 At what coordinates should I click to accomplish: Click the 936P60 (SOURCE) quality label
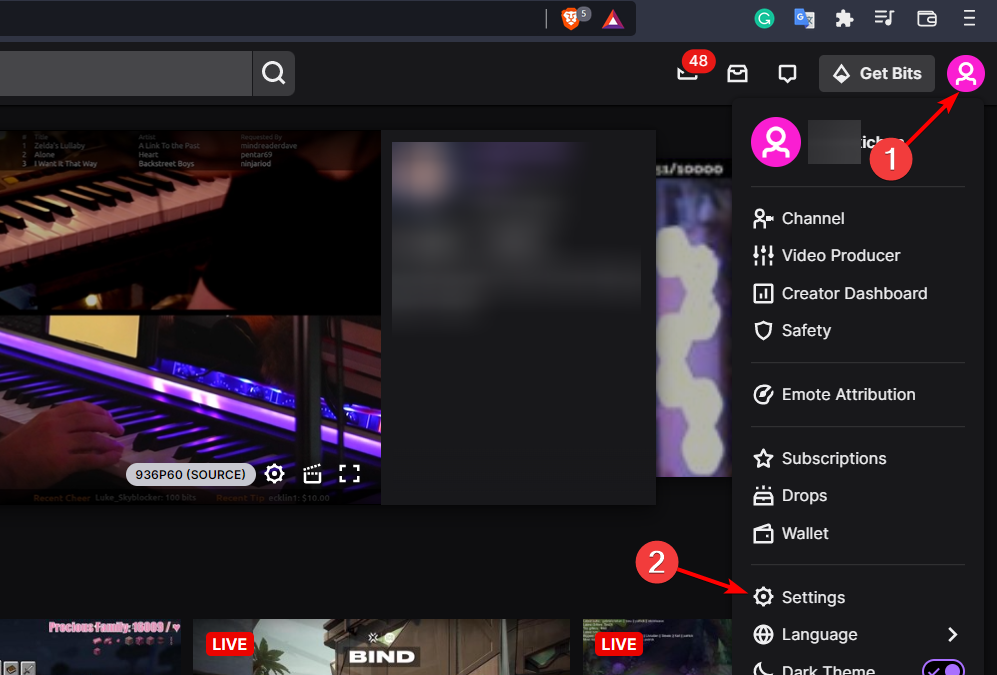[190, 475]
